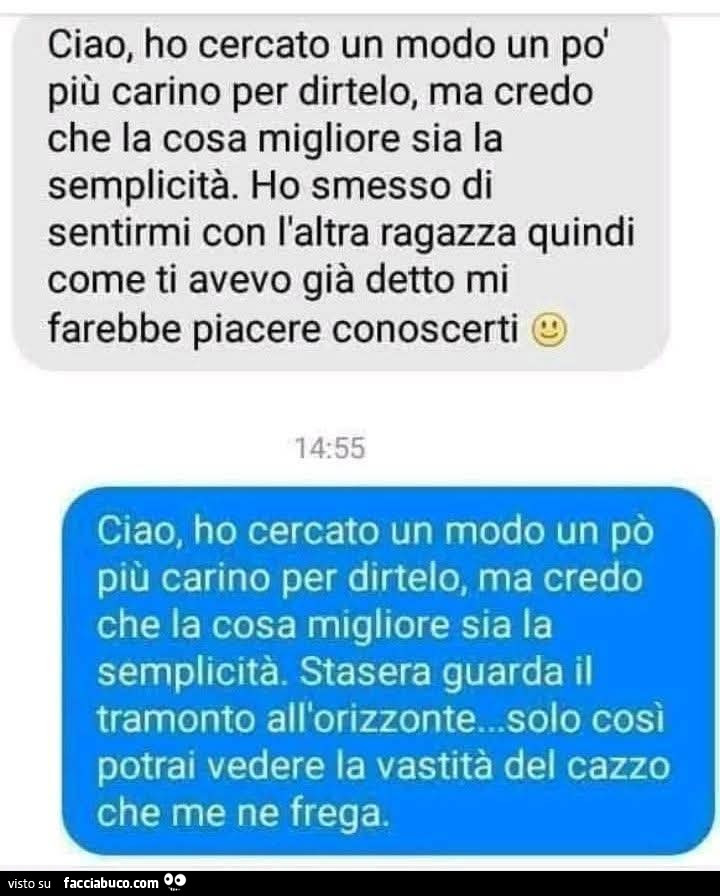This screenshot has height=896, width=720.
Task: Click "come ti avevo già detto mi" line
Action: pyautogui.click(x=278, y=281)
